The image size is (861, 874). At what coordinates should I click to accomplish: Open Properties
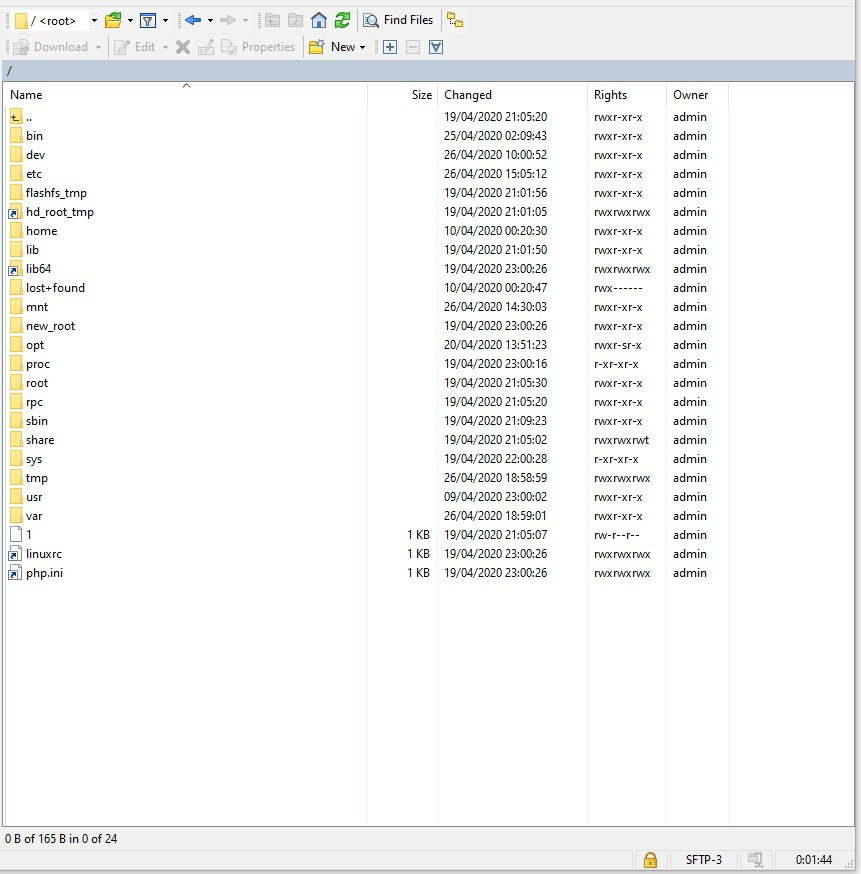[258, 47]
